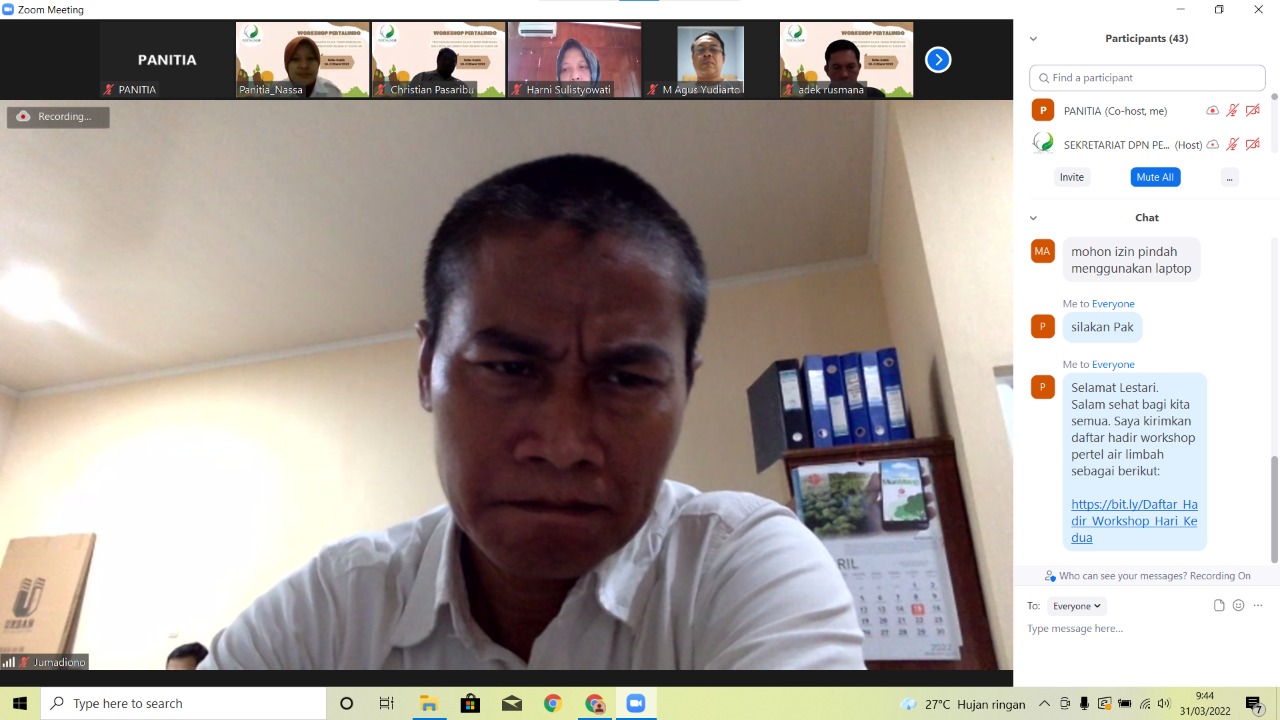Collapse the Chat panel chevron
This screenshot has width=1280, height=720.
click(x=1033, y=218)
